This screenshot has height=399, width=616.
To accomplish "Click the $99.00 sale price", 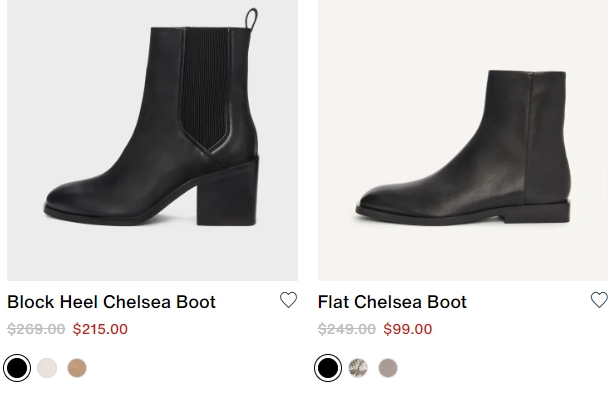I will coord(408,329).
